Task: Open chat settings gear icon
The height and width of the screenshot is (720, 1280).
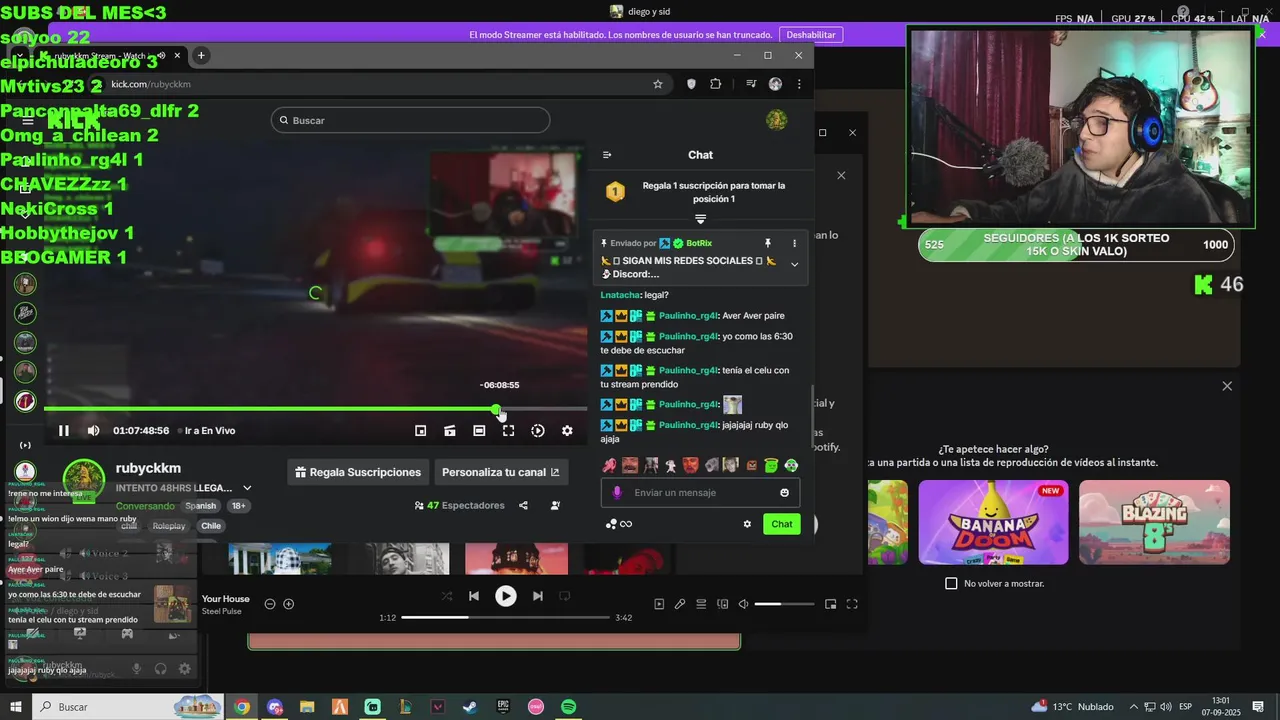Action: tap(747, 524)
